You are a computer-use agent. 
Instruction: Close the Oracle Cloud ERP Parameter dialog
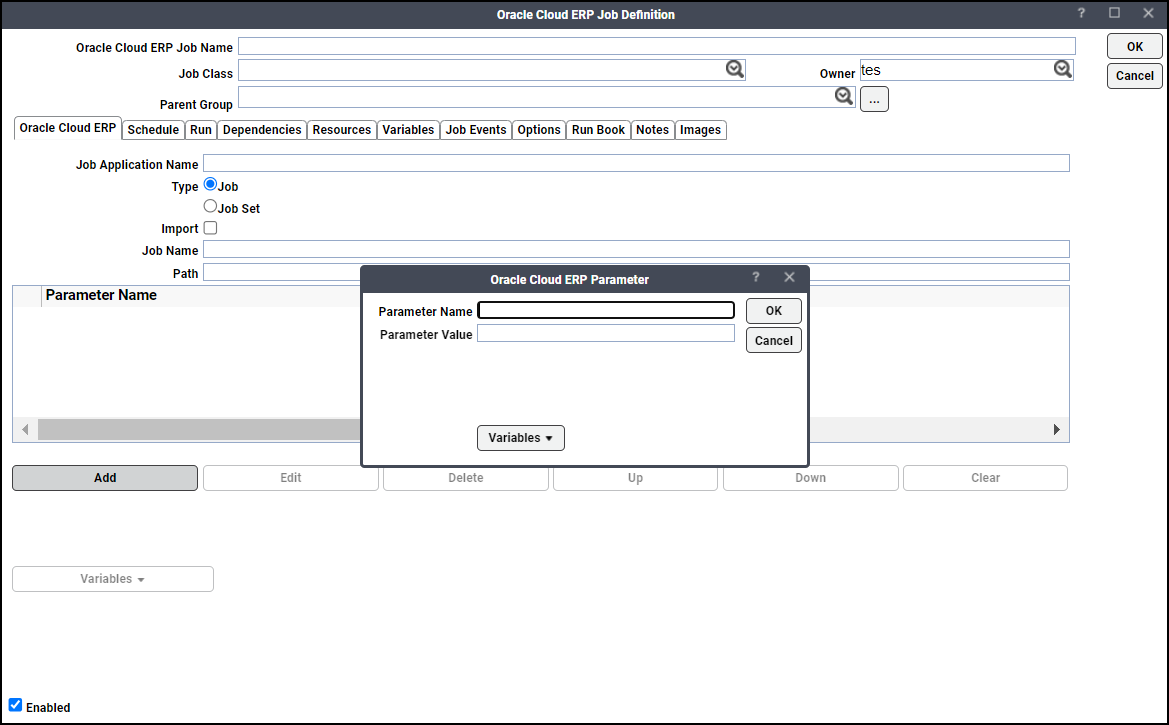click(790, 277)
